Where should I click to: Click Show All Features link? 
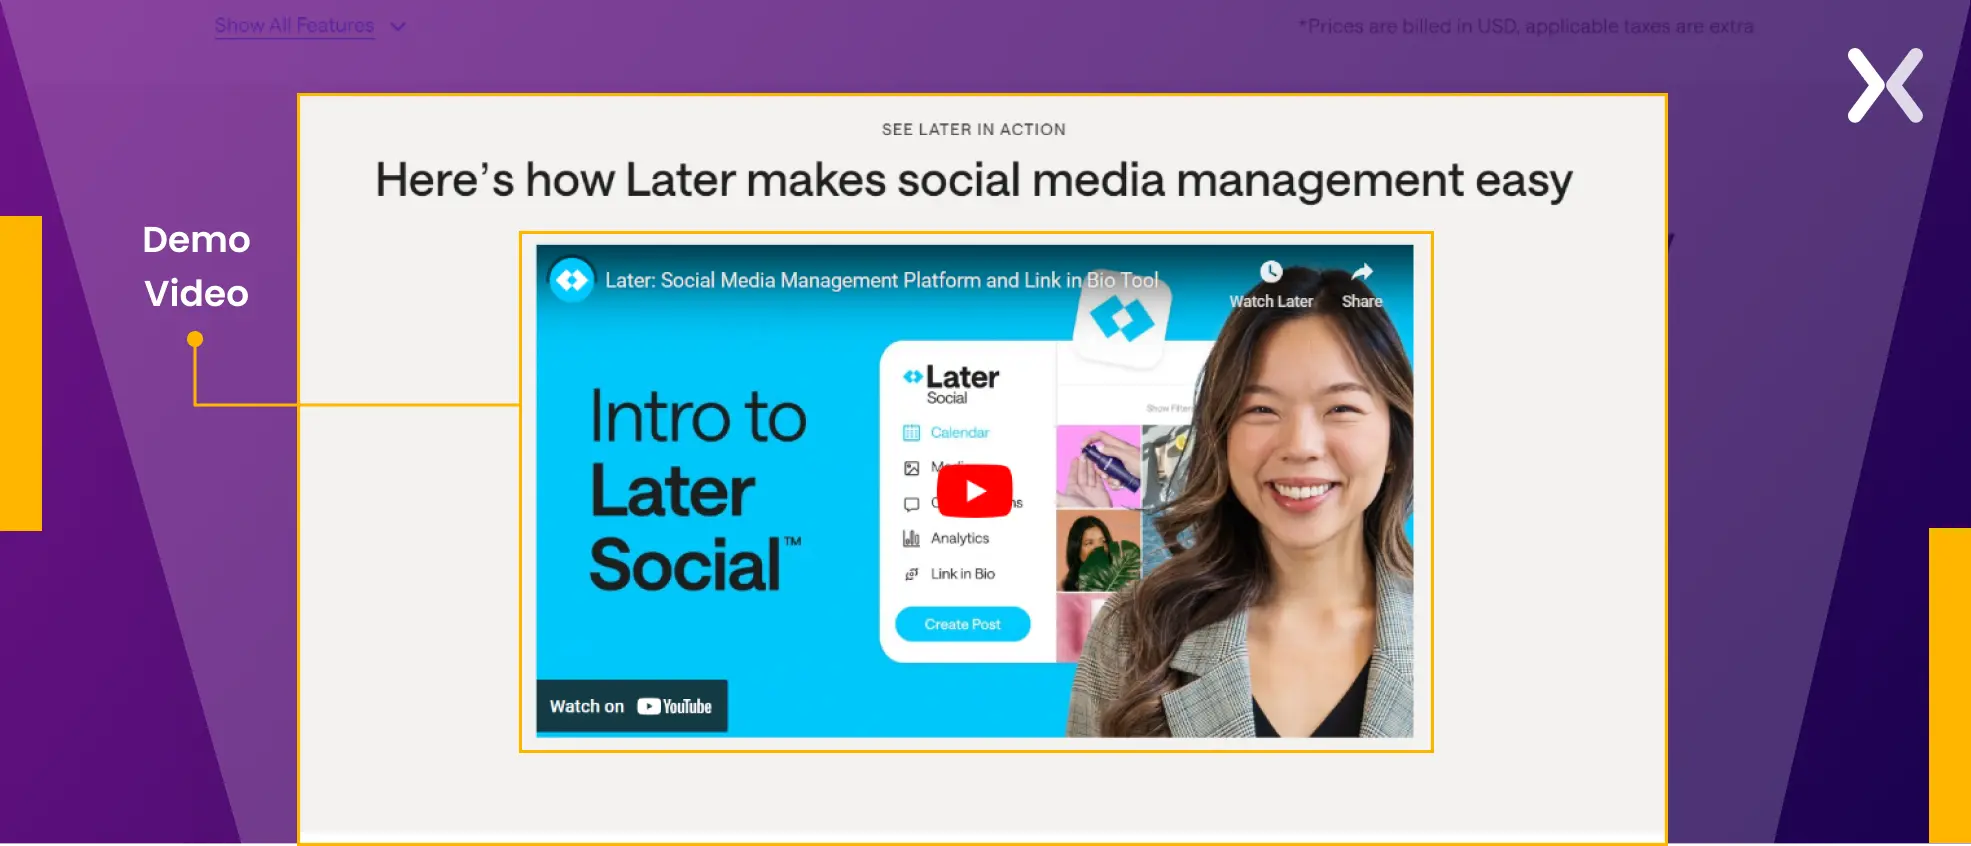point(294,26)
